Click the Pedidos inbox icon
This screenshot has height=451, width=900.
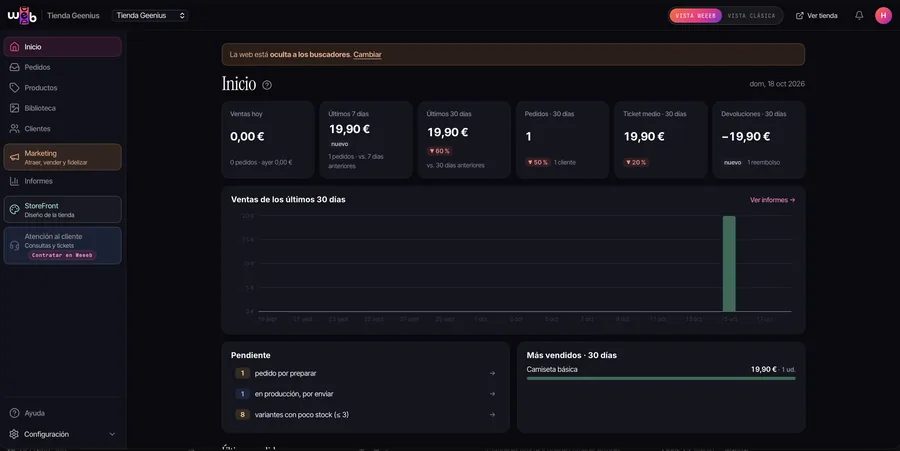(x=14, y=67)
